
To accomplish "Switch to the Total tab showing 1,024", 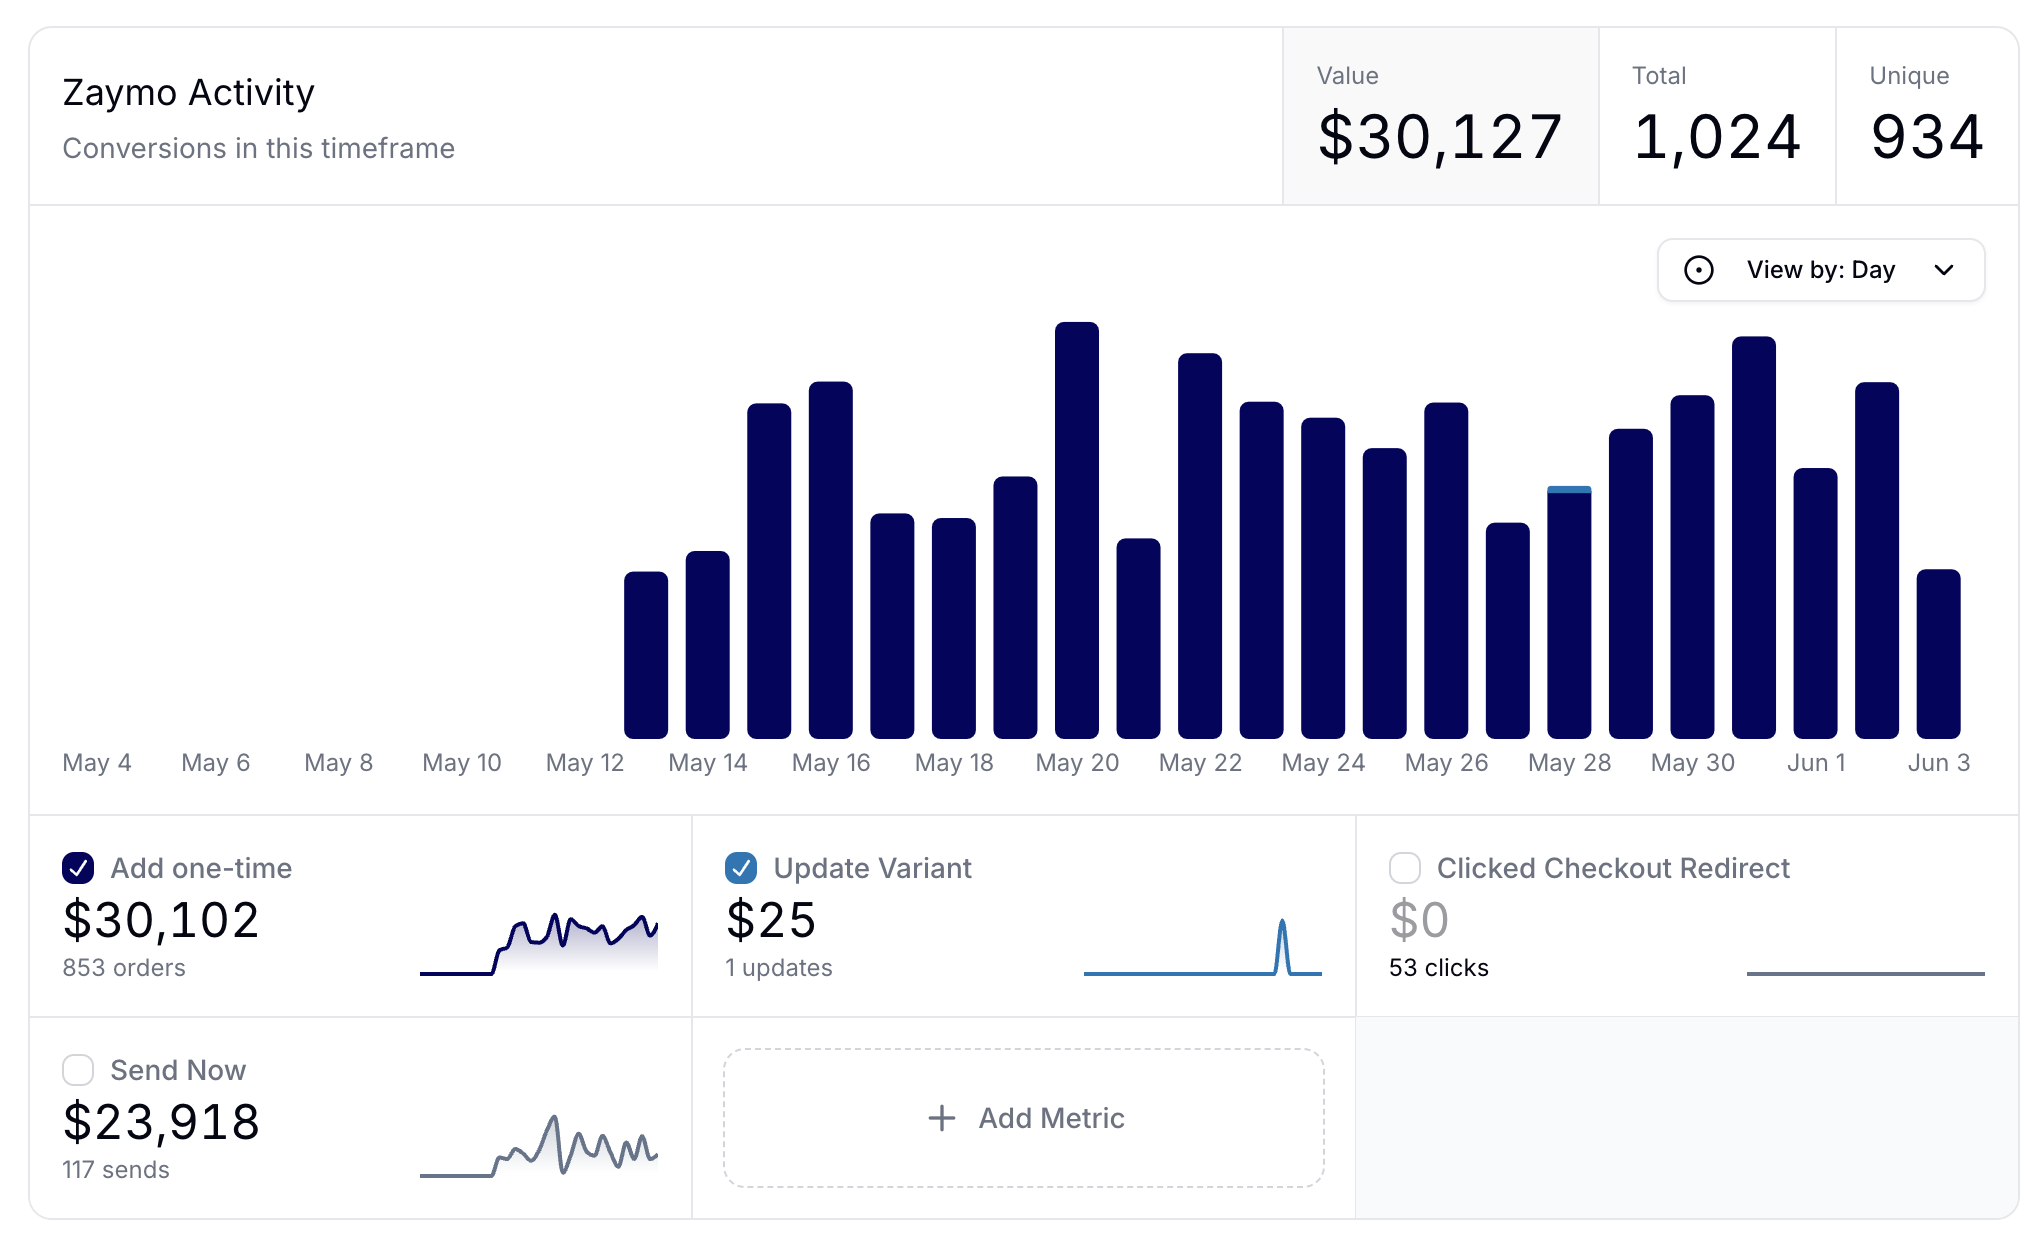I will (1717, 117).
